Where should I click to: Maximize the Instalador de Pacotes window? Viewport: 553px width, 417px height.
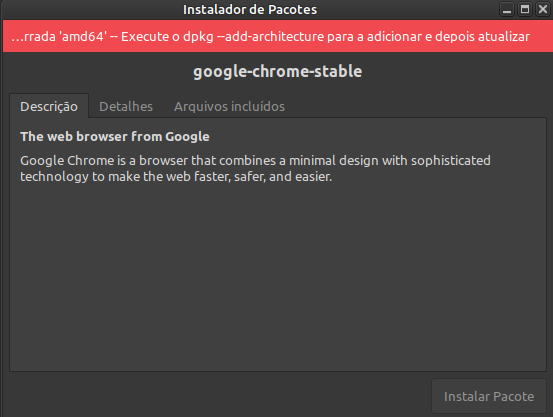[x=525, y=10]
